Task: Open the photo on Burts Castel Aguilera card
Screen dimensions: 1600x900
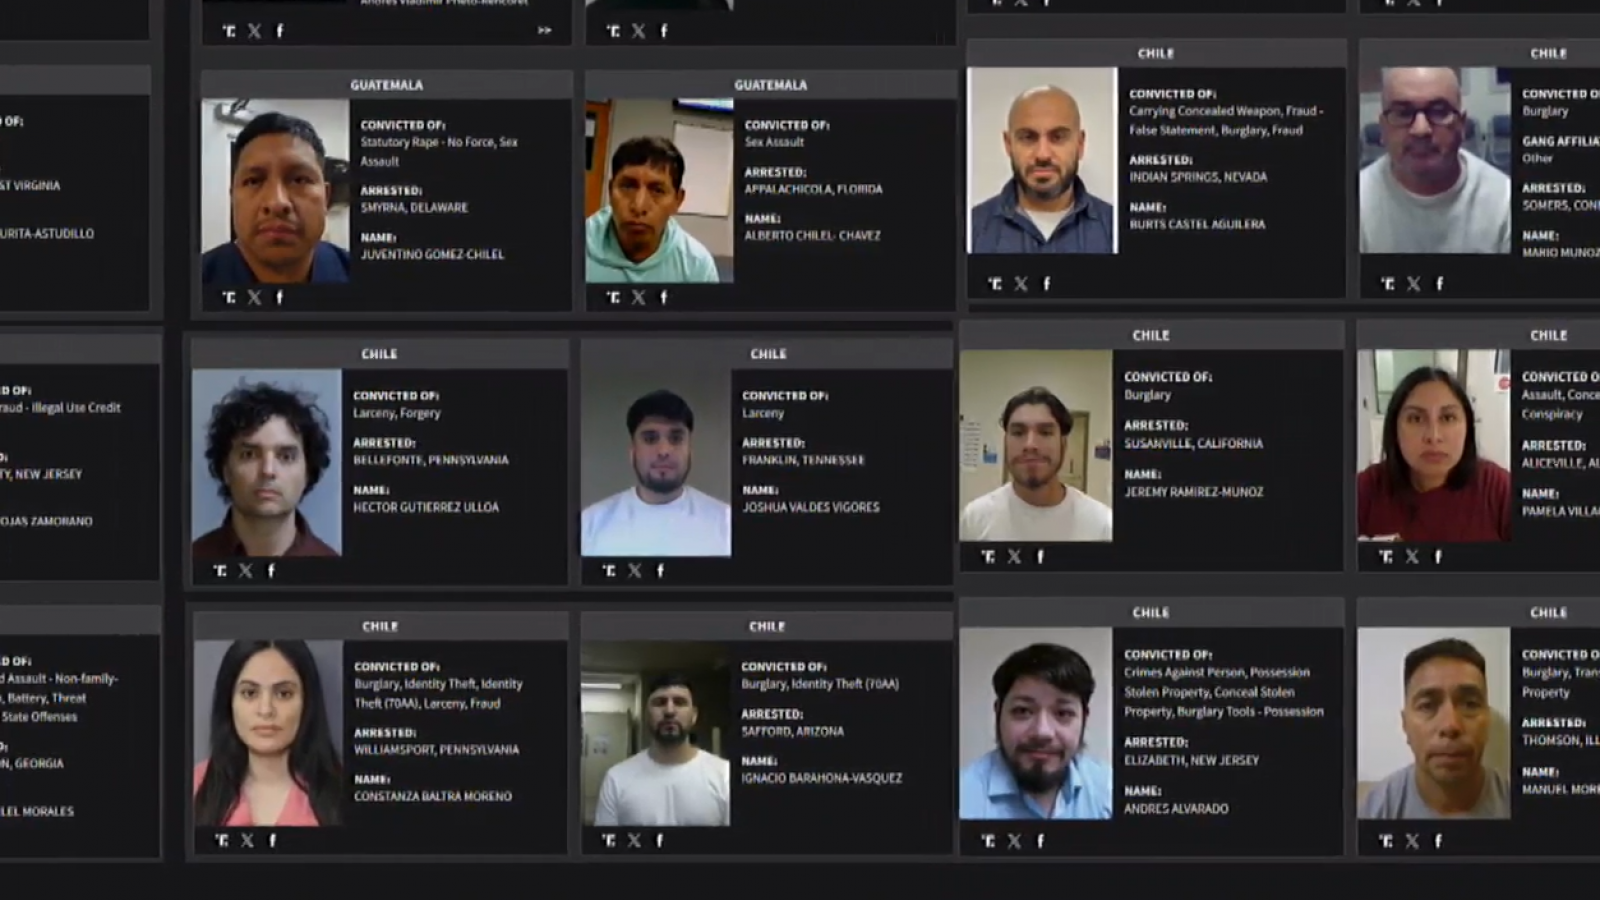Action: [x=1042, y=160]
